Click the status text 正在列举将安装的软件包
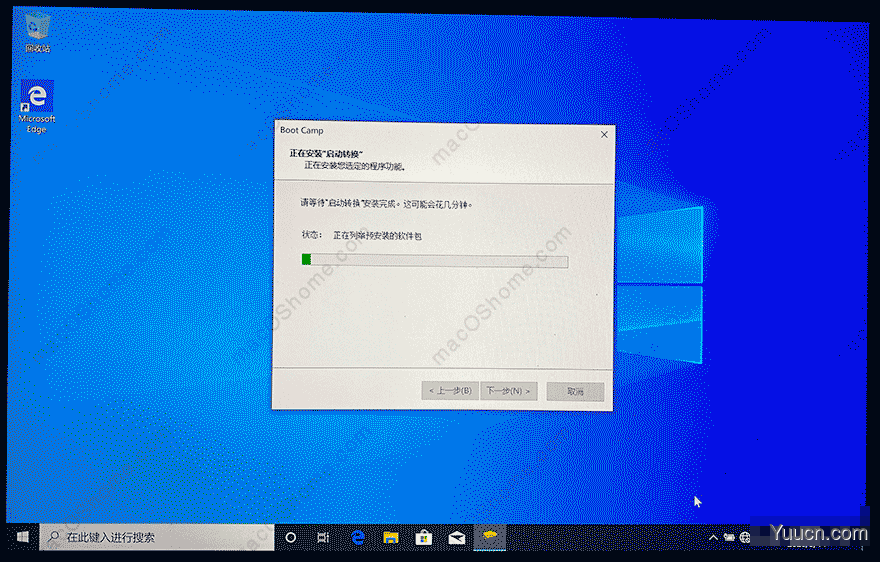The image size is (880, 562). pos(377,236)
